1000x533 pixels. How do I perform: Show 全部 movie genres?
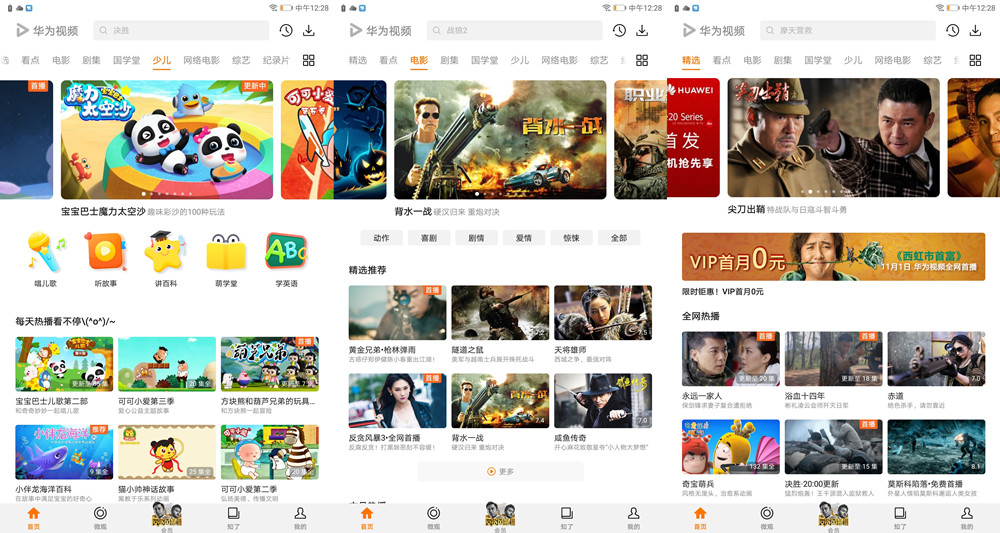619,238
